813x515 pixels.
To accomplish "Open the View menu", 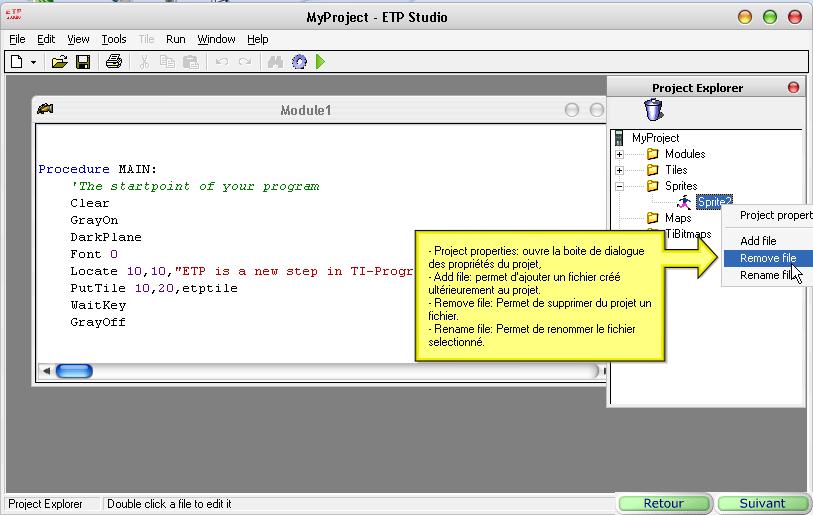I will (x=78, y=39).
